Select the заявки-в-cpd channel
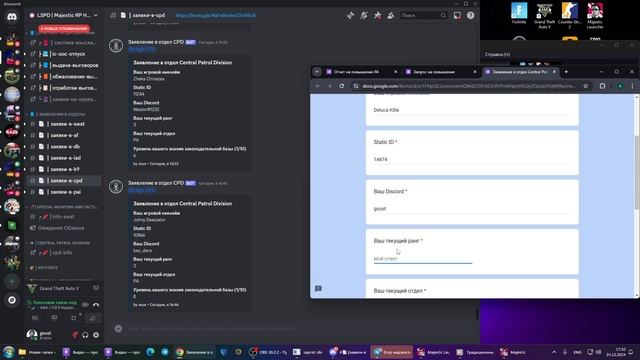 click(64, 180)
